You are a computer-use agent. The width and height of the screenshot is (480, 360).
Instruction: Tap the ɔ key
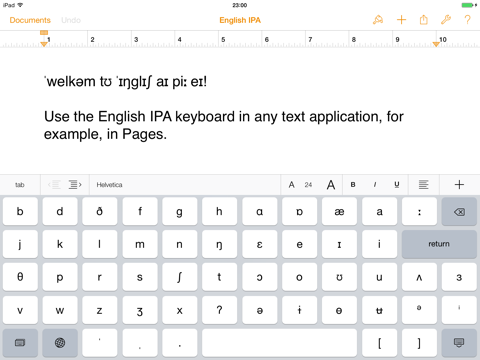coord(259,277)
